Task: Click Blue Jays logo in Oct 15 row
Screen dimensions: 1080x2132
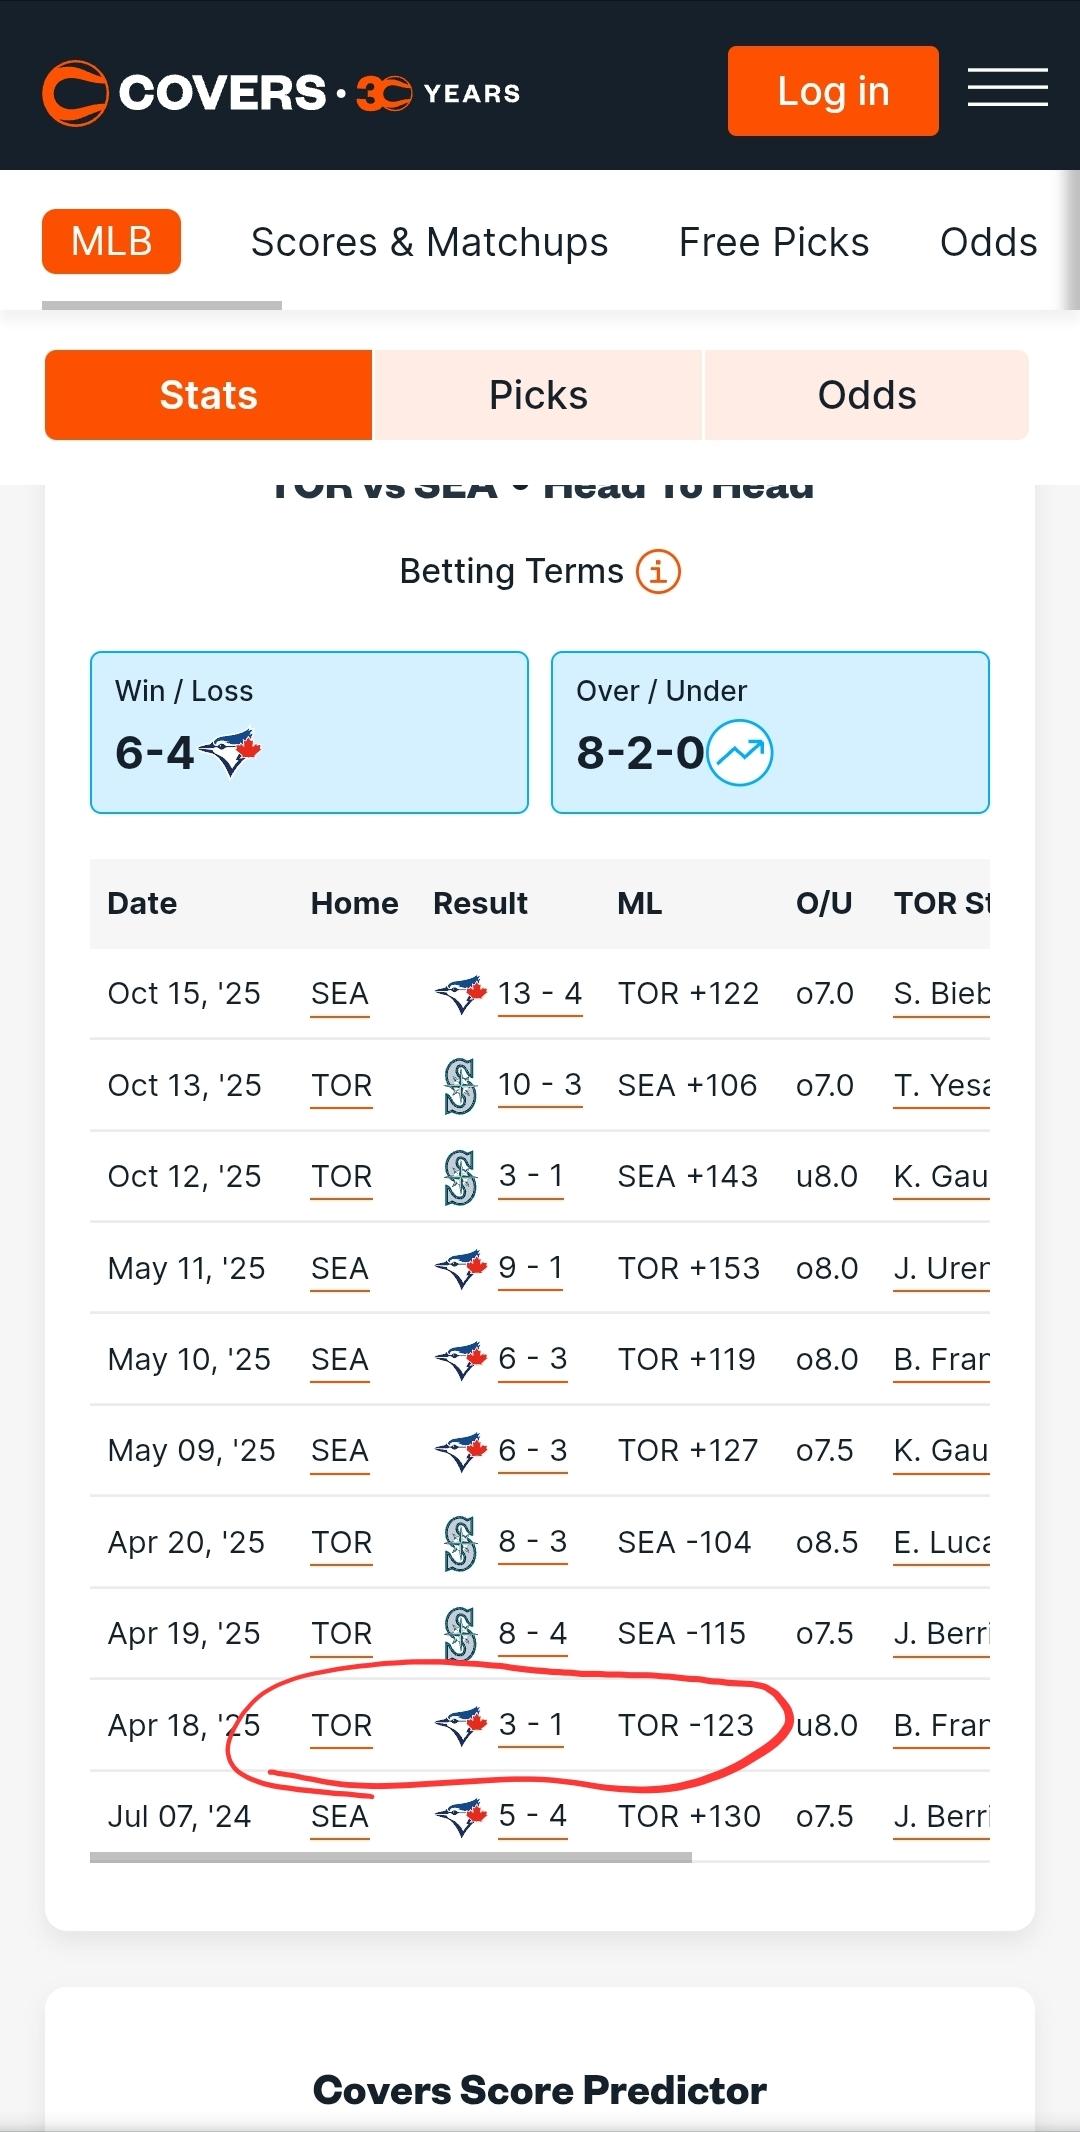Action: 460,994
